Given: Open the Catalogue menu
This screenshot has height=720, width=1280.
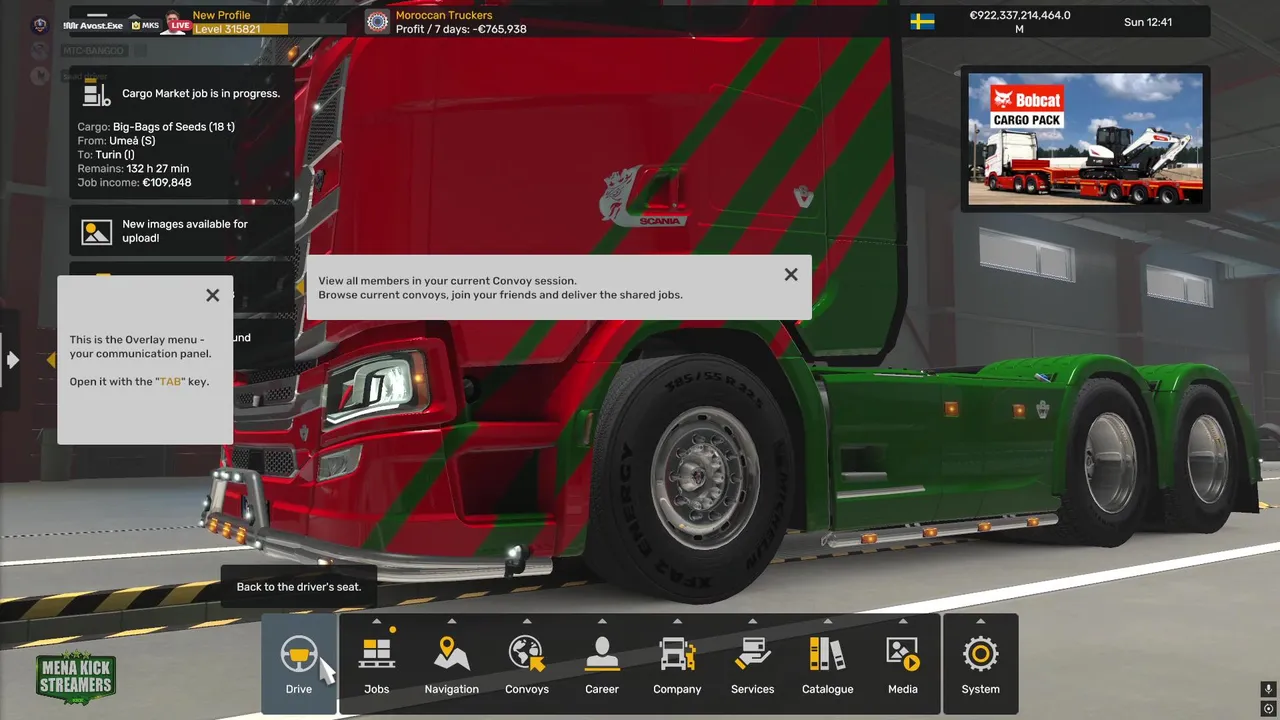Looking at the screenshot, I should click(828, 664).
